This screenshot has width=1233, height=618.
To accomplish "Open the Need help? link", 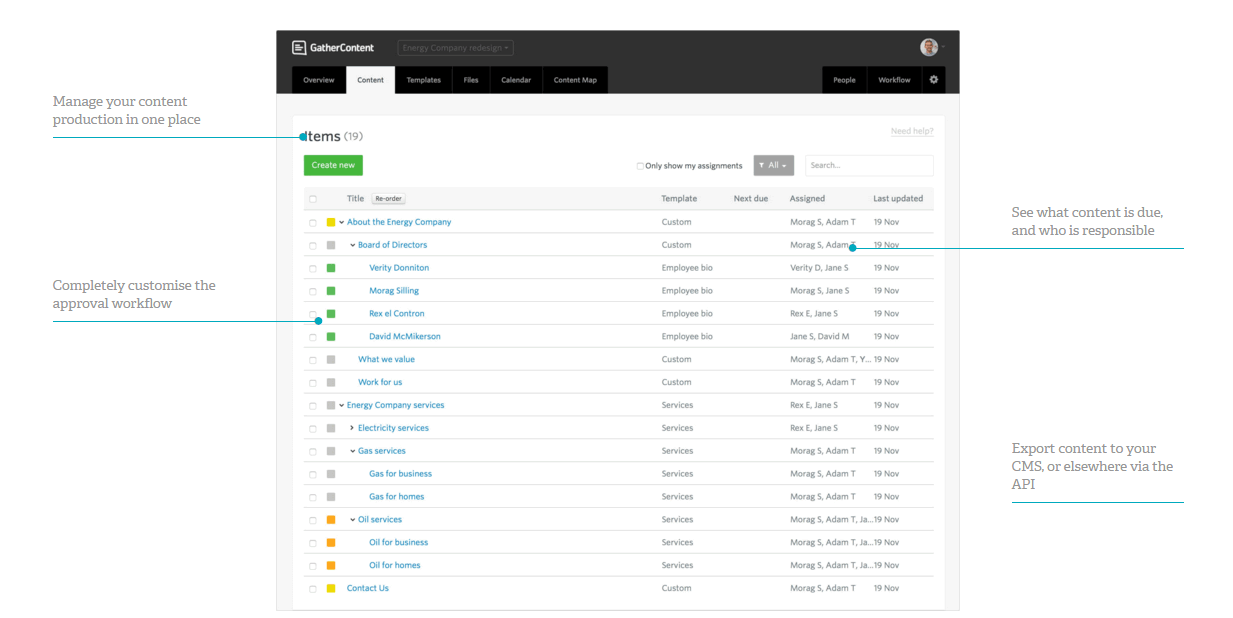I will click(912, 131).
